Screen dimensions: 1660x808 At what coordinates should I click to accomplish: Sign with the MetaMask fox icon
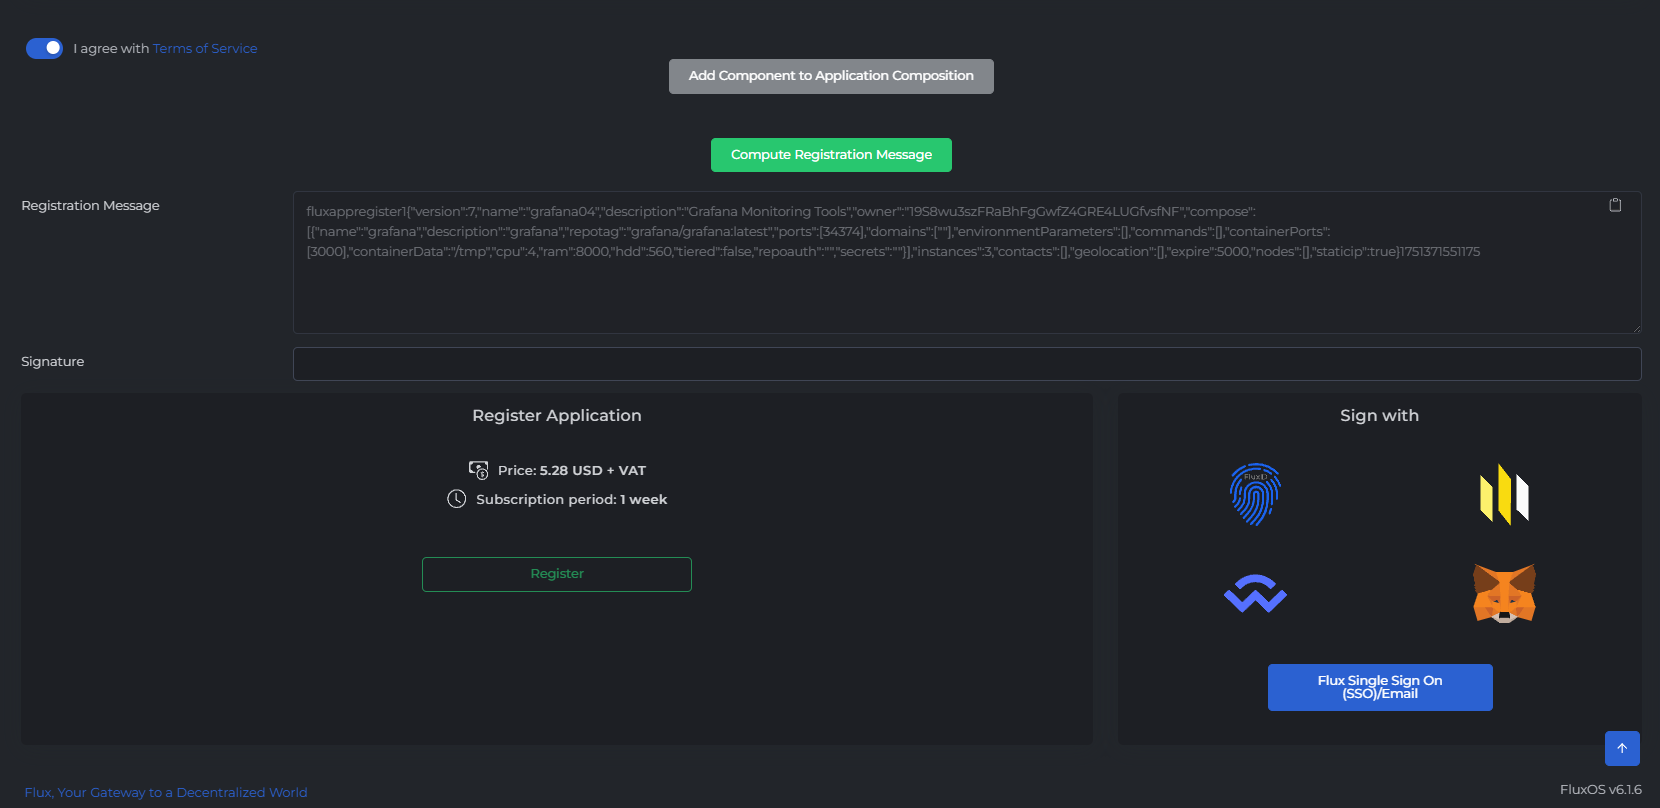click(x=1504, y=594)
